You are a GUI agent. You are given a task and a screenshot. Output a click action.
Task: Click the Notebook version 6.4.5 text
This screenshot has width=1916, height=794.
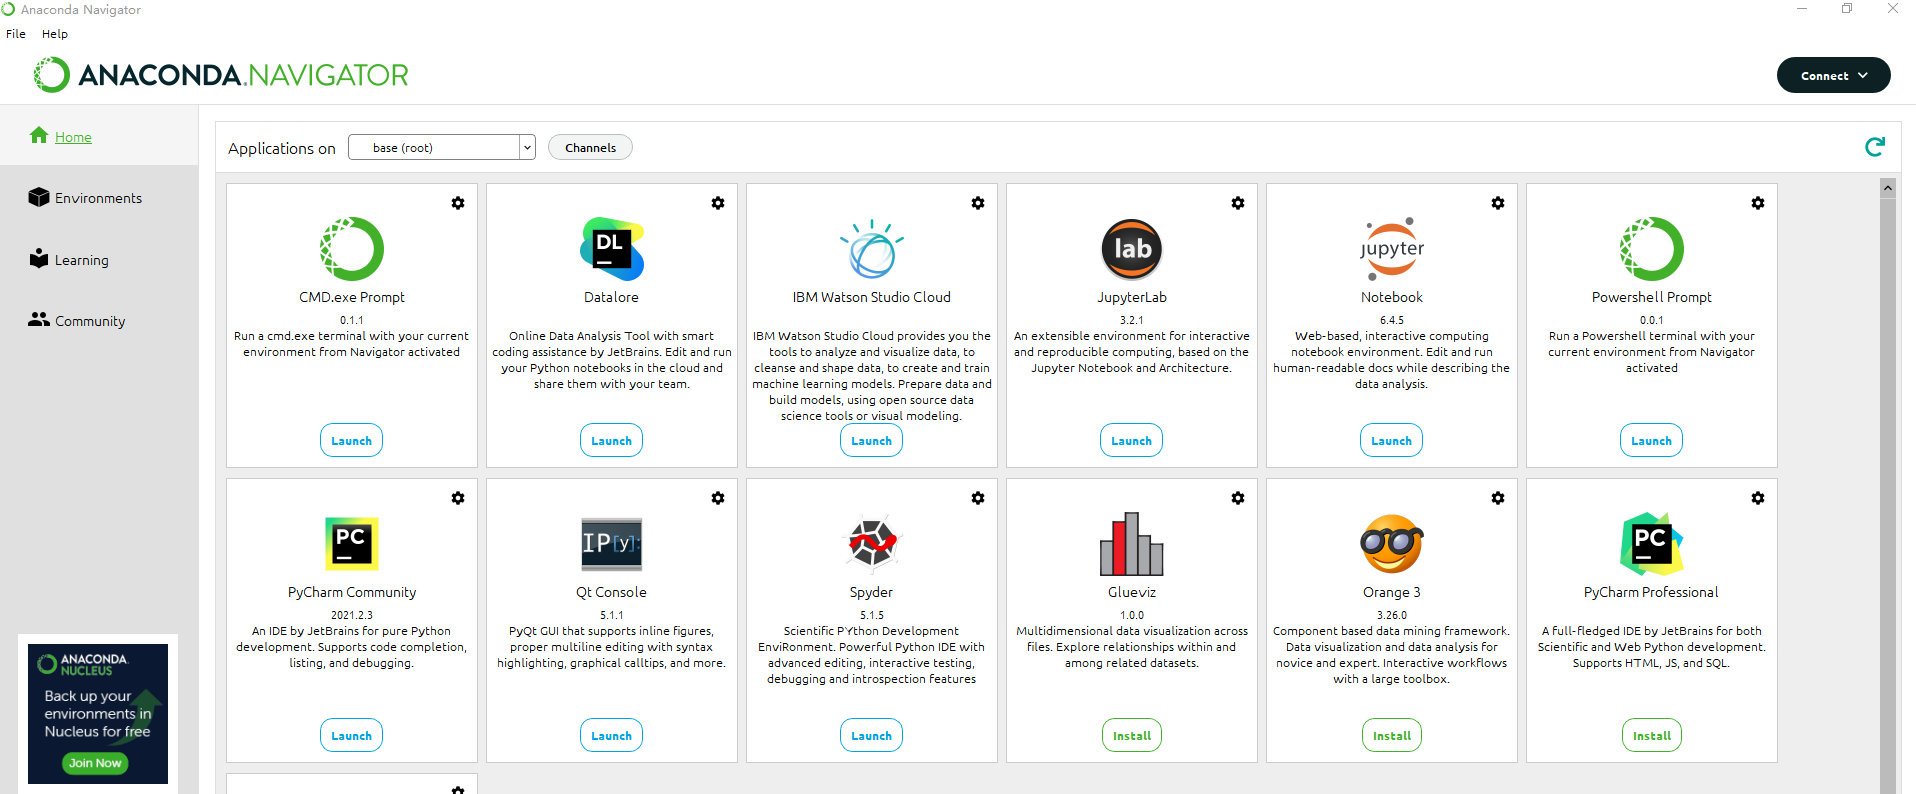[1392, 320]
